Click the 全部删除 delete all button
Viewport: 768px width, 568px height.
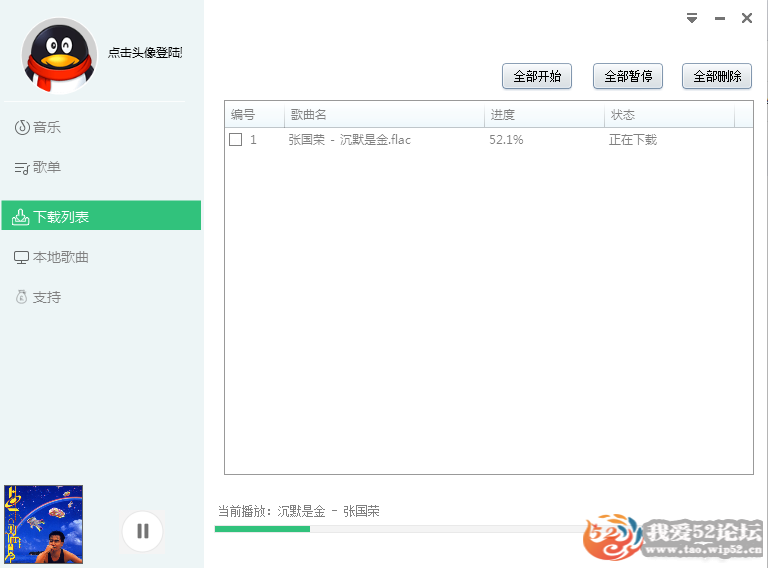click(x=717, y=76)
